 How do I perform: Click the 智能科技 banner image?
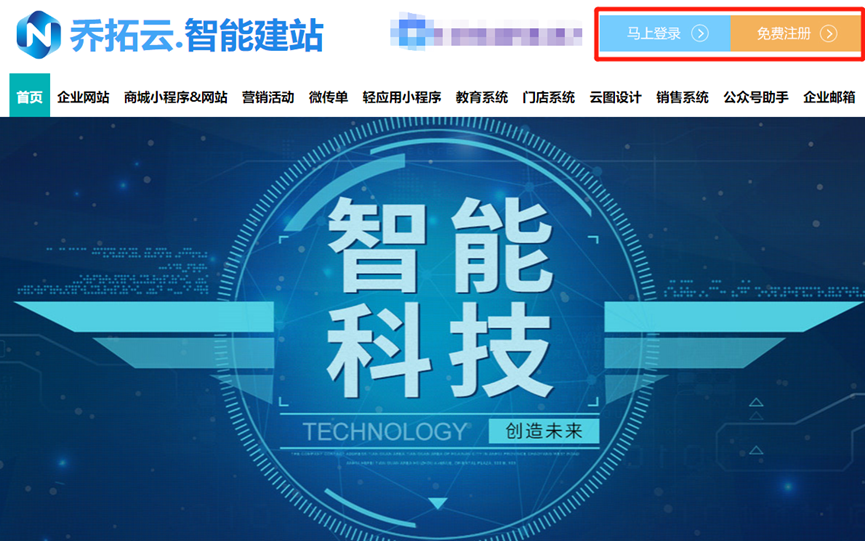coord(432,329)
